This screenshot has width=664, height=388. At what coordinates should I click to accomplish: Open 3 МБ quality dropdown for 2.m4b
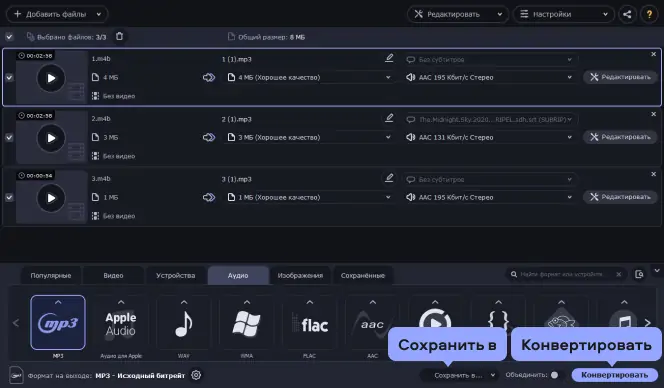click(x=309, y=137)
